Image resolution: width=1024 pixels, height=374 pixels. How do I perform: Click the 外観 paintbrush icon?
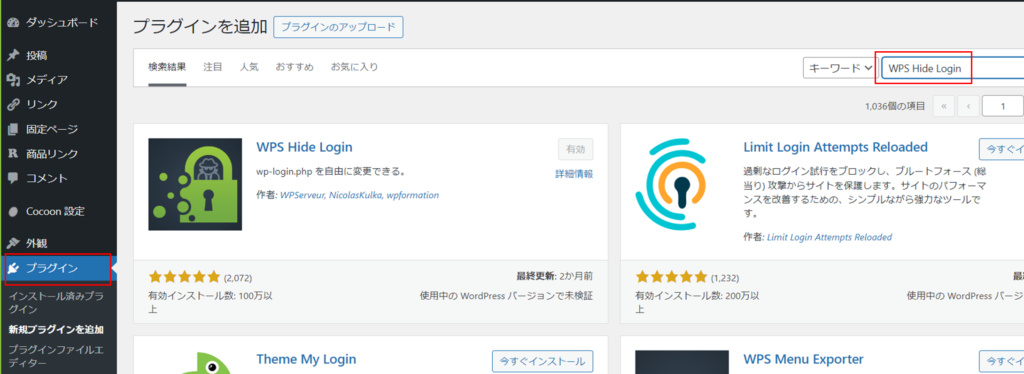pos(12,243)
